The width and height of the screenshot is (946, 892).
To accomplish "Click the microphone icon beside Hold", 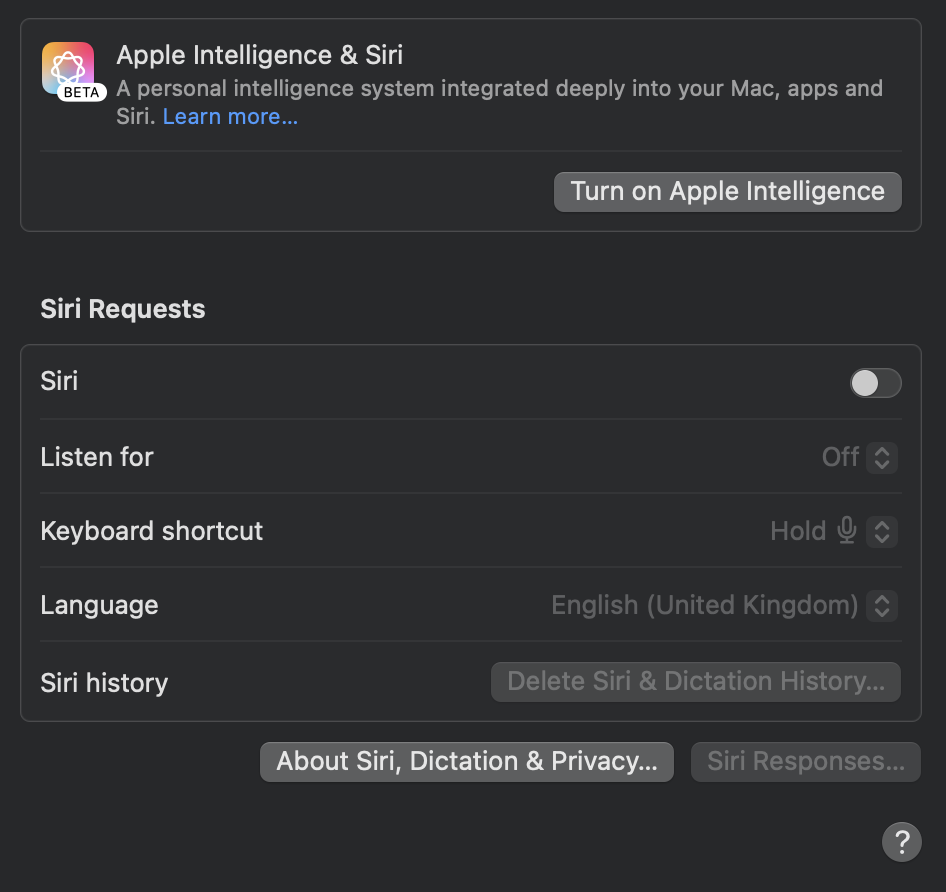I will pos(847,530).
